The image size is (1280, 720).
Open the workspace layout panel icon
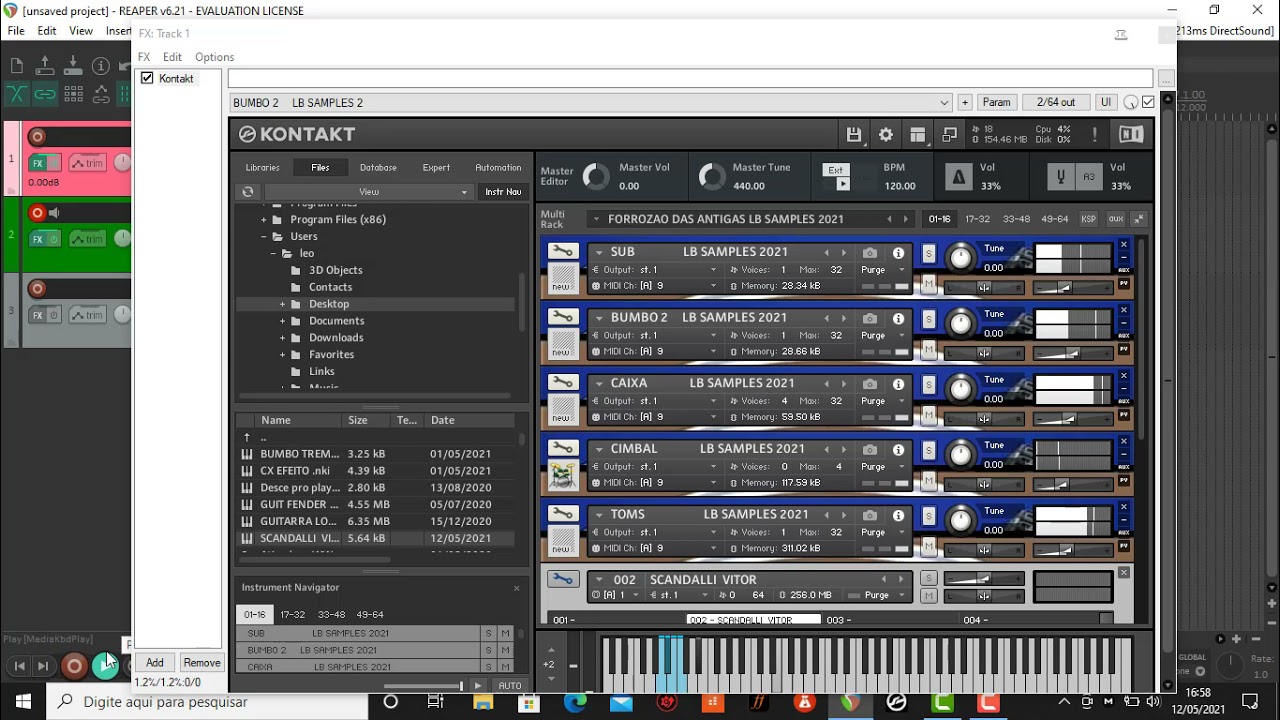pyautogui.click(x=918, y=135)
